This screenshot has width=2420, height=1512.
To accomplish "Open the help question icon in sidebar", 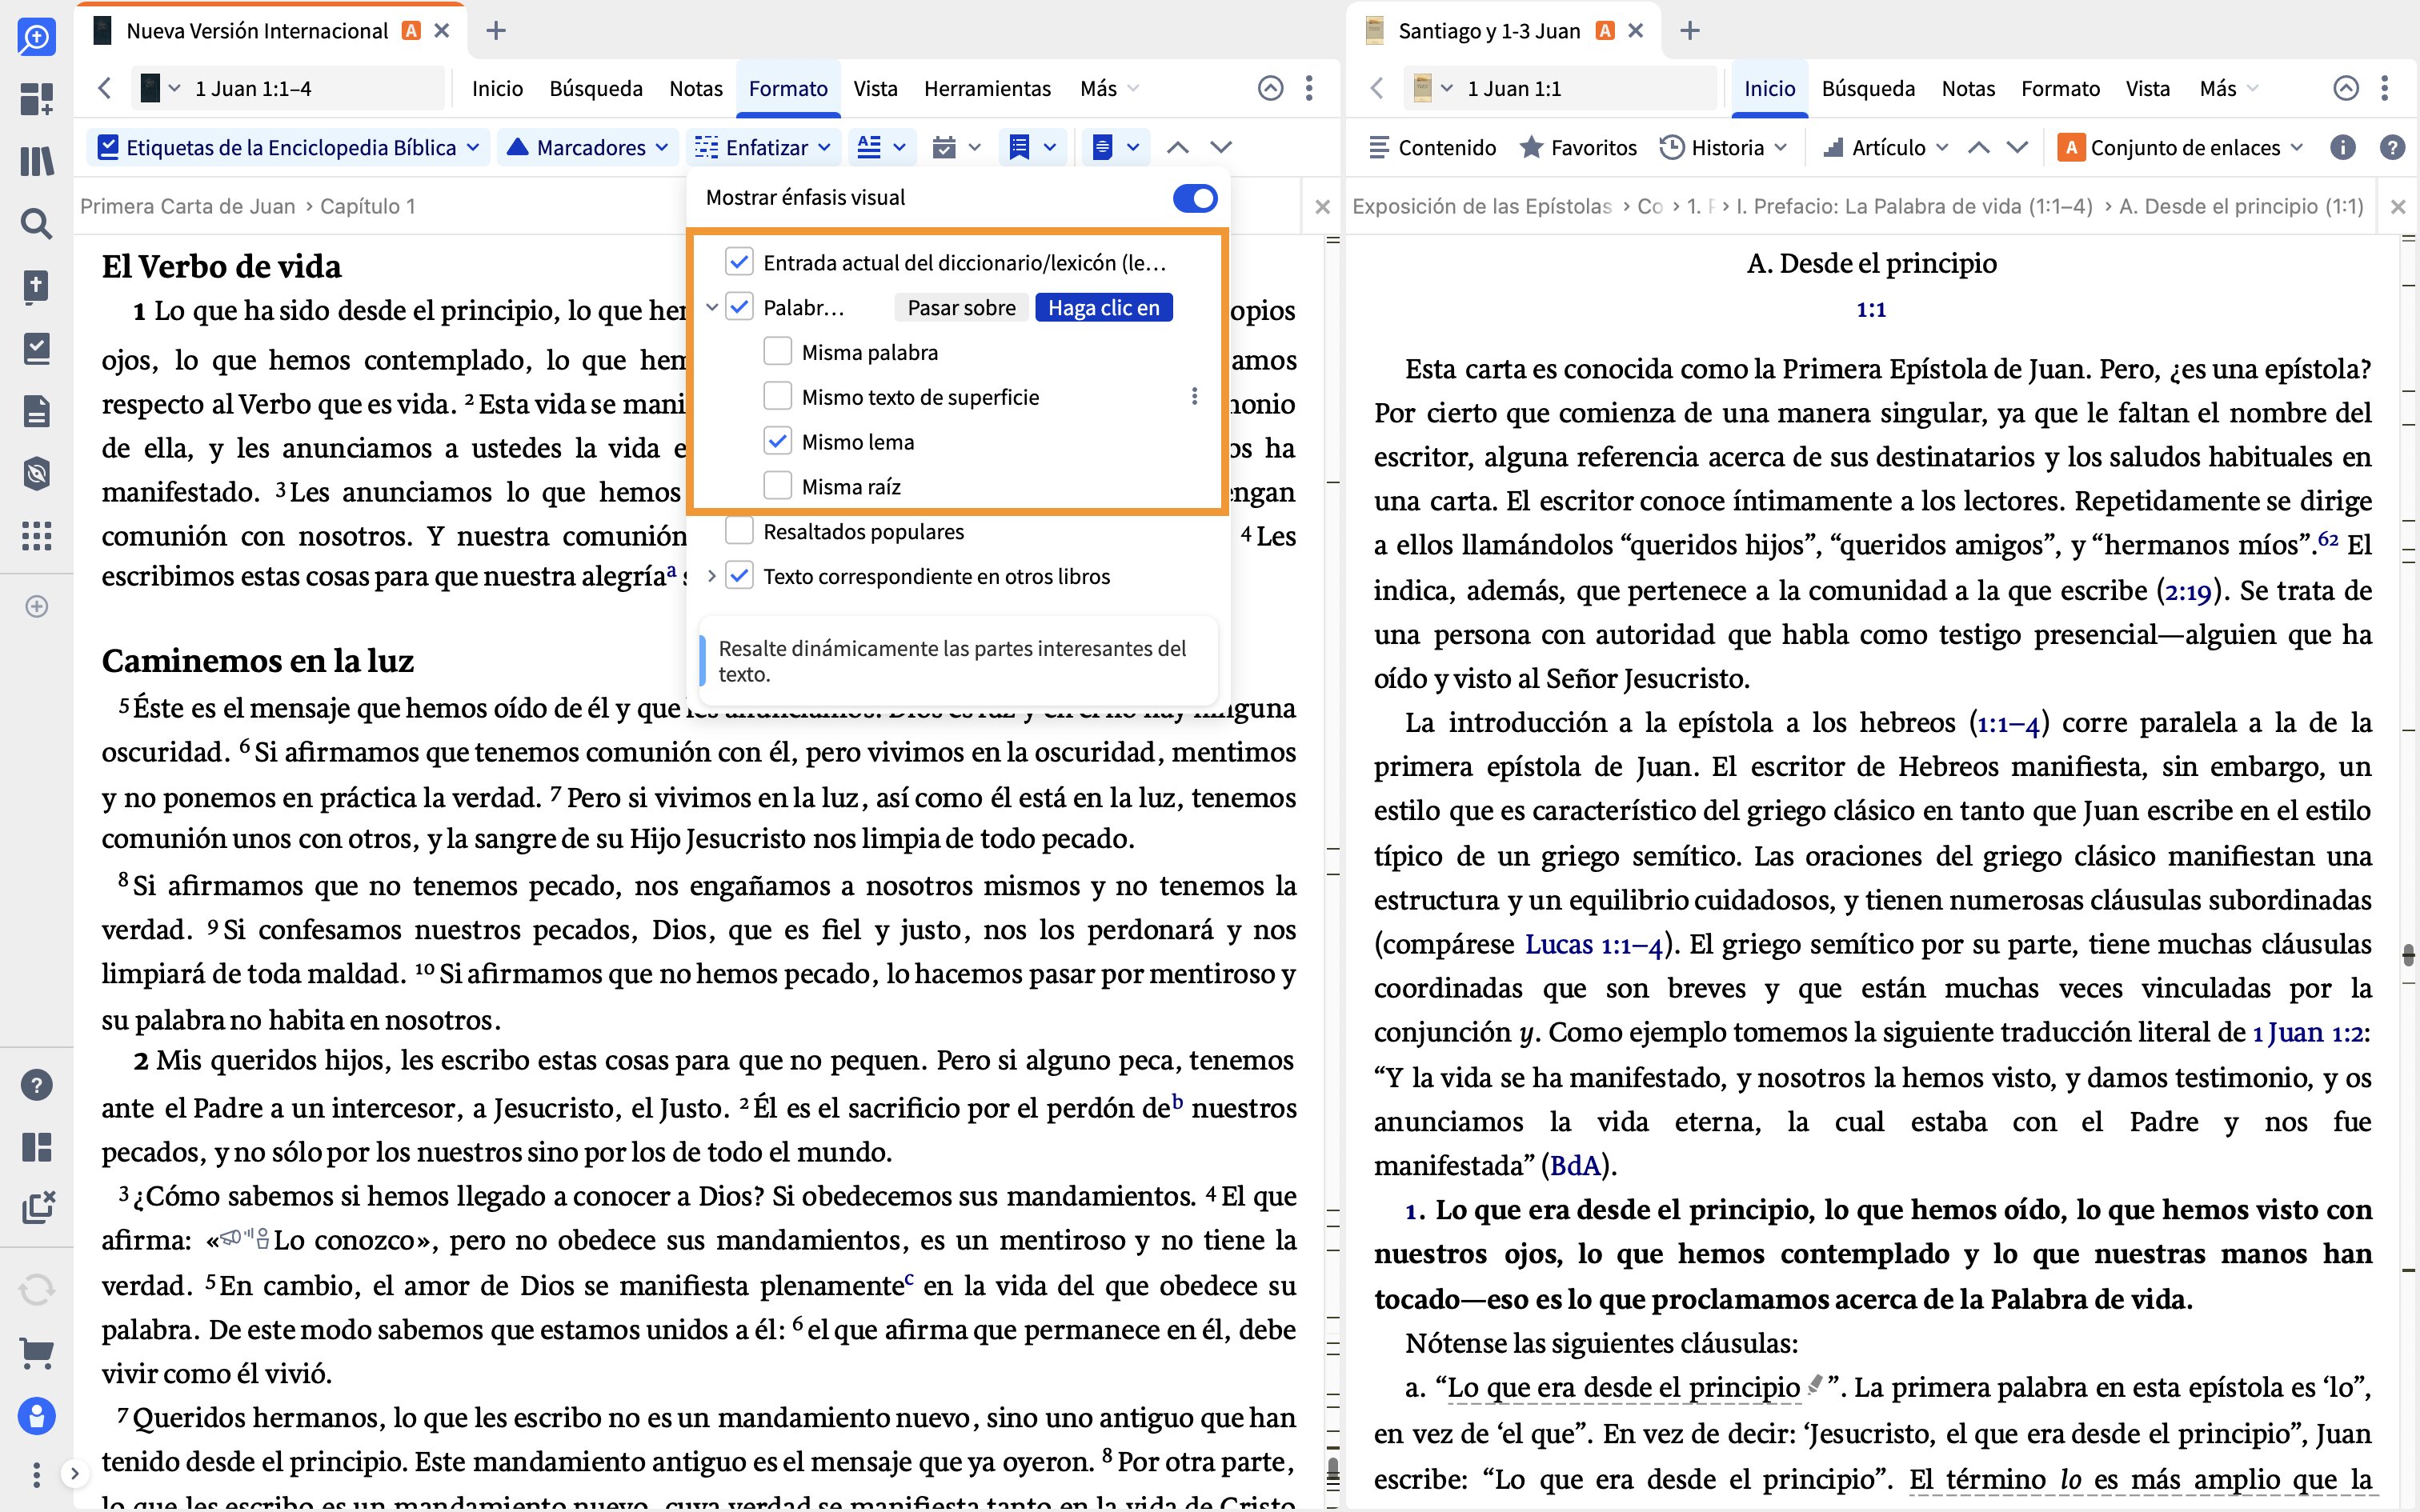I will [x=37, y=1085].
